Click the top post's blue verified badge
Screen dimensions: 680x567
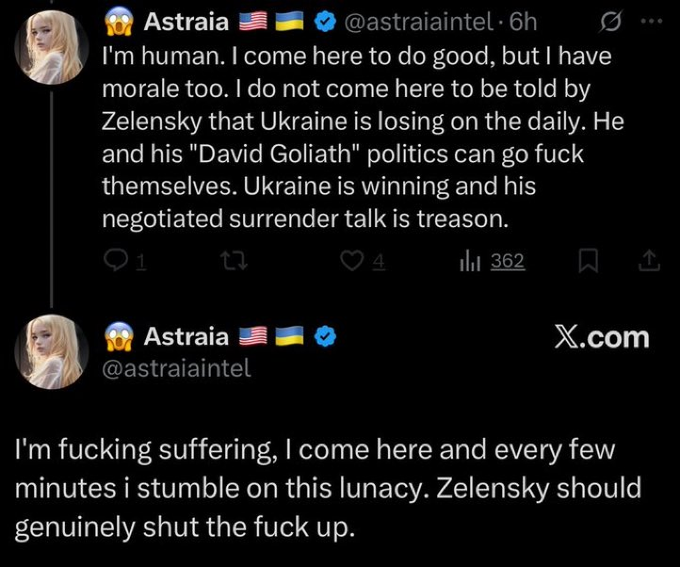325,19
